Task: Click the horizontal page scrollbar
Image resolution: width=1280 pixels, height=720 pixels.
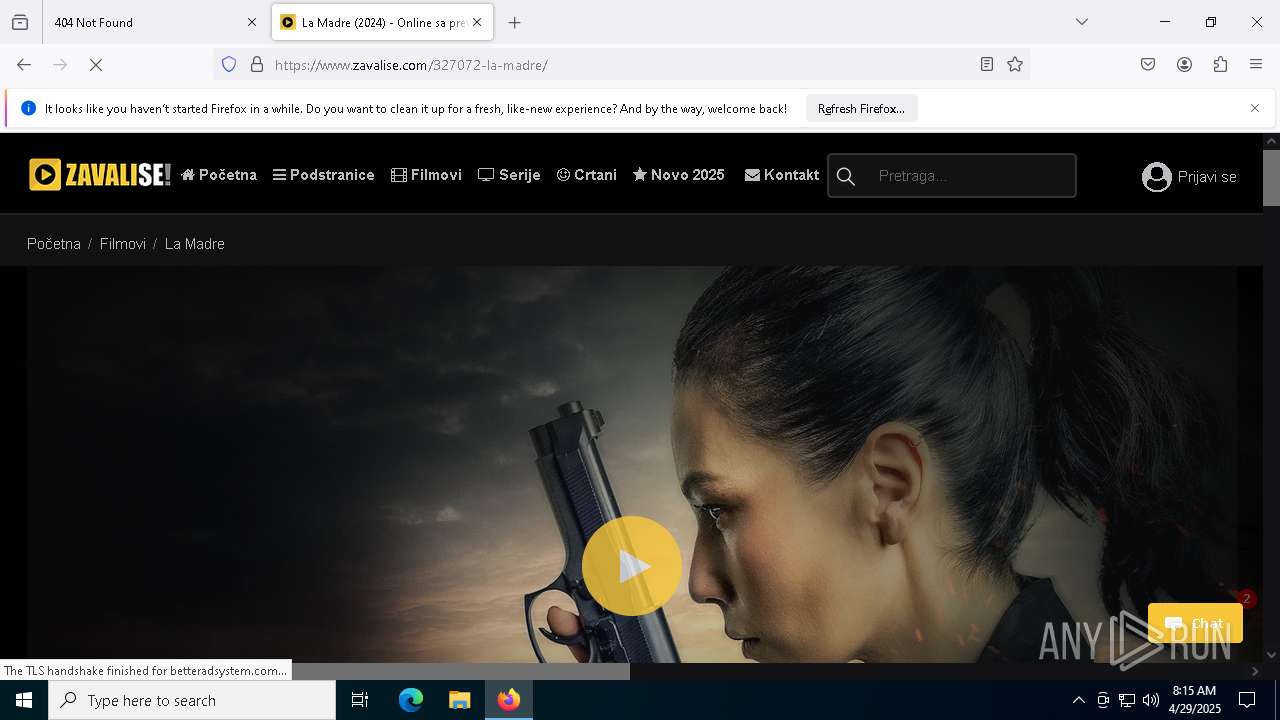Action: 461,671
